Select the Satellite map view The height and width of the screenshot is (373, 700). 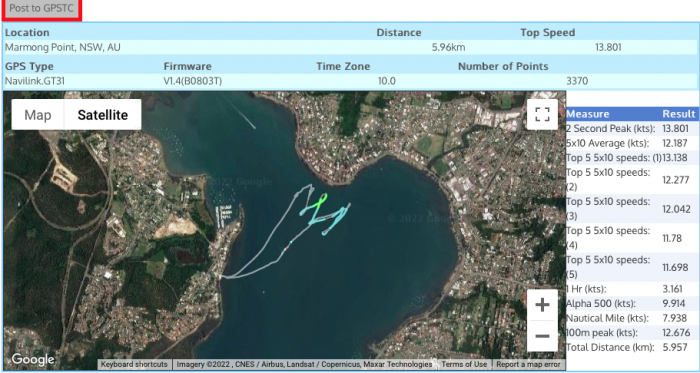[x=103, y=115]
